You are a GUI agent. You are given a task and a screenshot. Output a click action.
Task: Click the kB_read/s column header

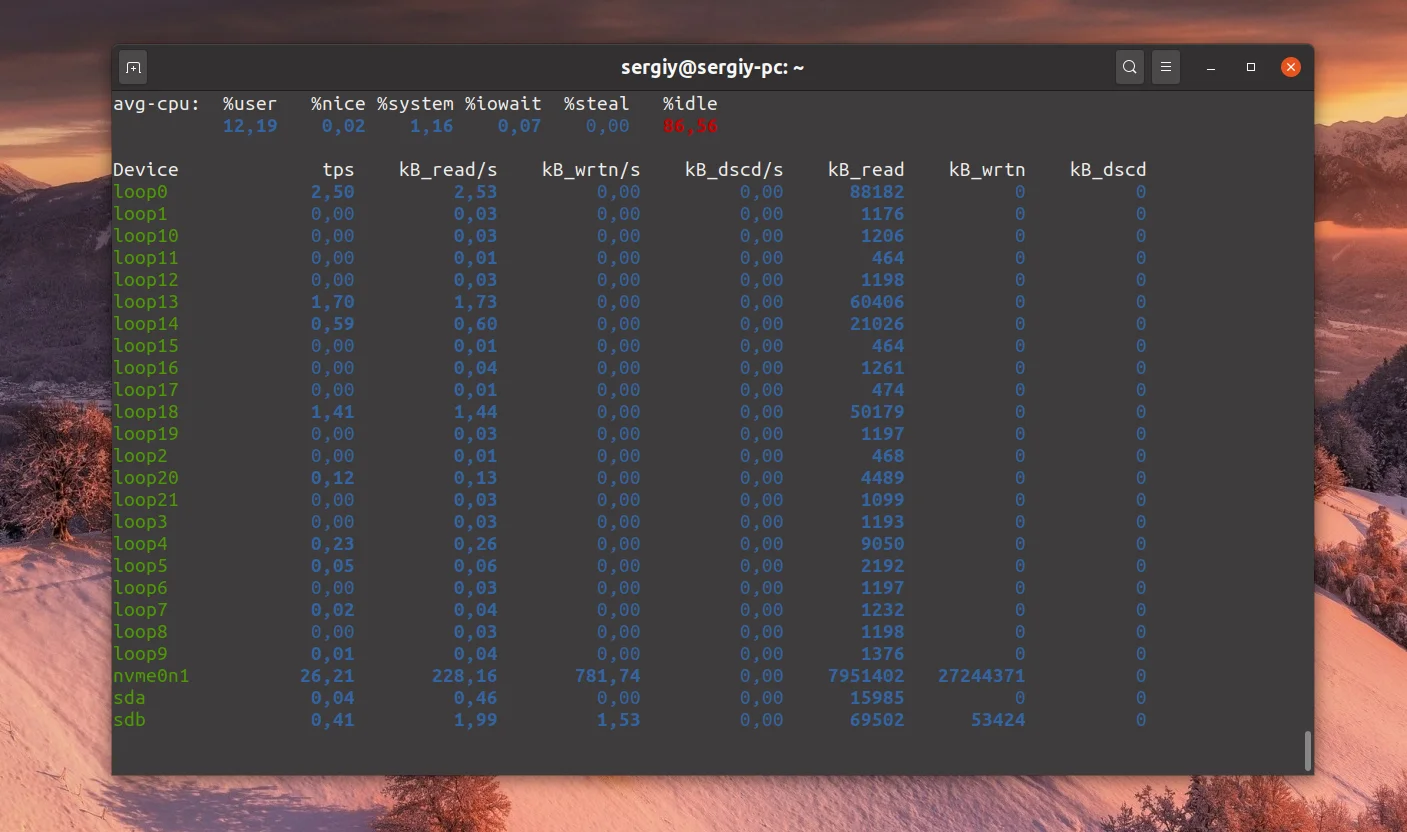(x=448, y=170)
